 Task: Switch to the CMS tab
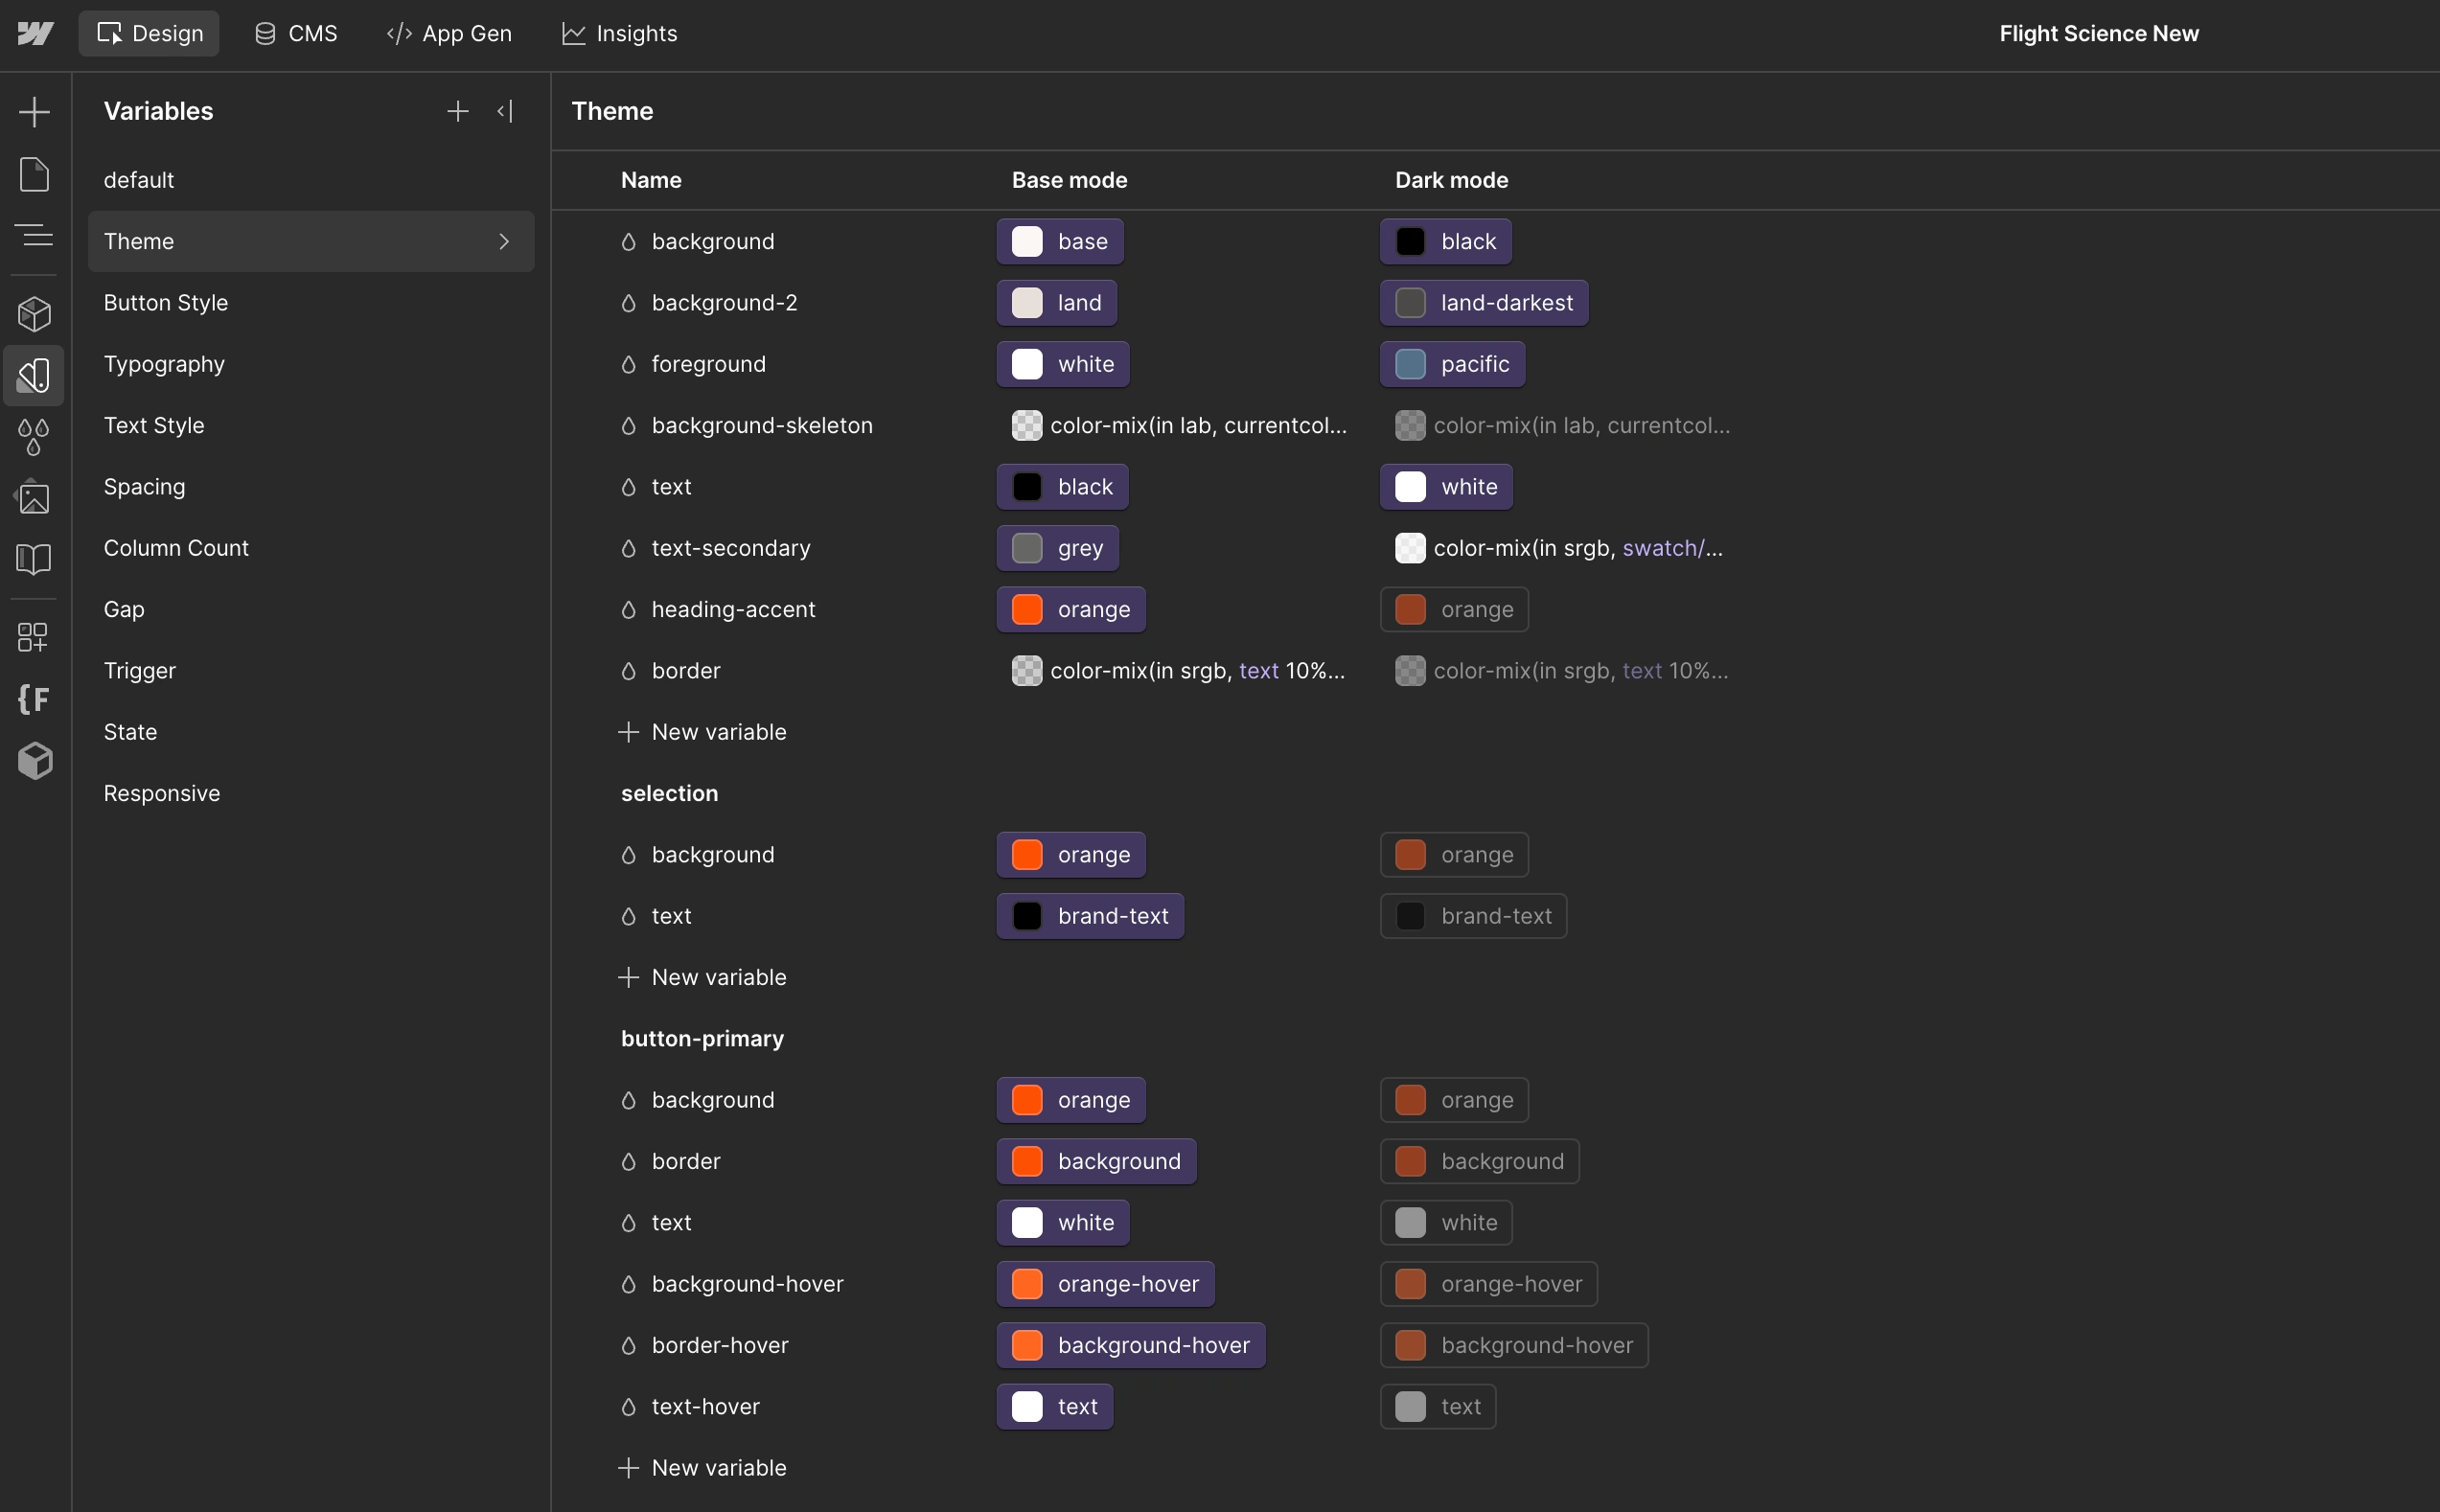click(296, 33)
